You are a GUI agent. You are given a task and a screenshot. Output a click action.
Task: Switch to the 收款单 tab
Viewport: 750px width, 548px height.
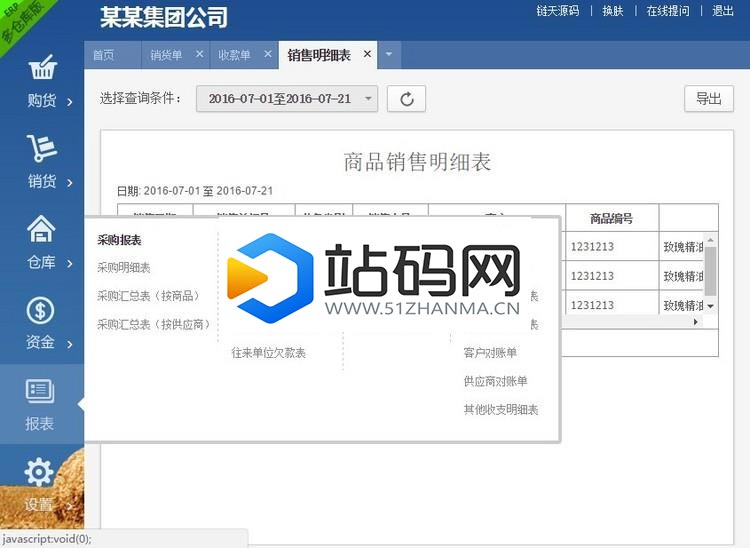coord(234,55)
